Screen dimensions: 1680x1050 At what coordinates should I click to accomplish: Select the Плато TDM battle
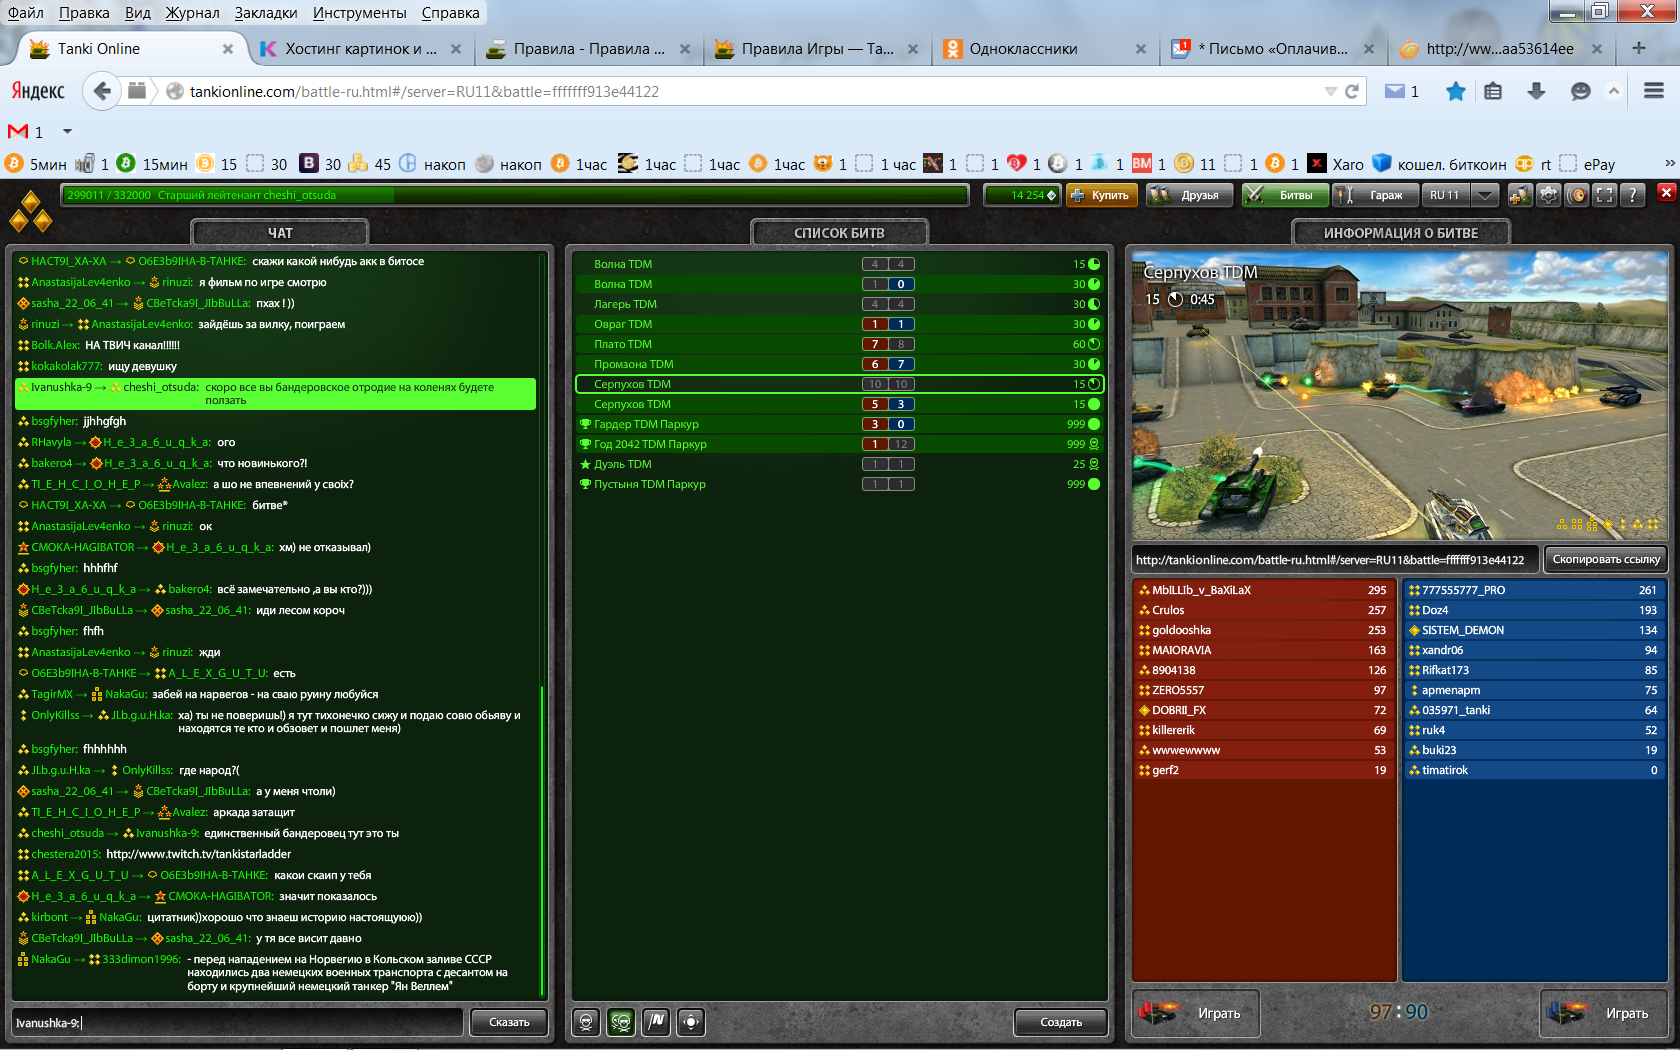click(840, 344)
